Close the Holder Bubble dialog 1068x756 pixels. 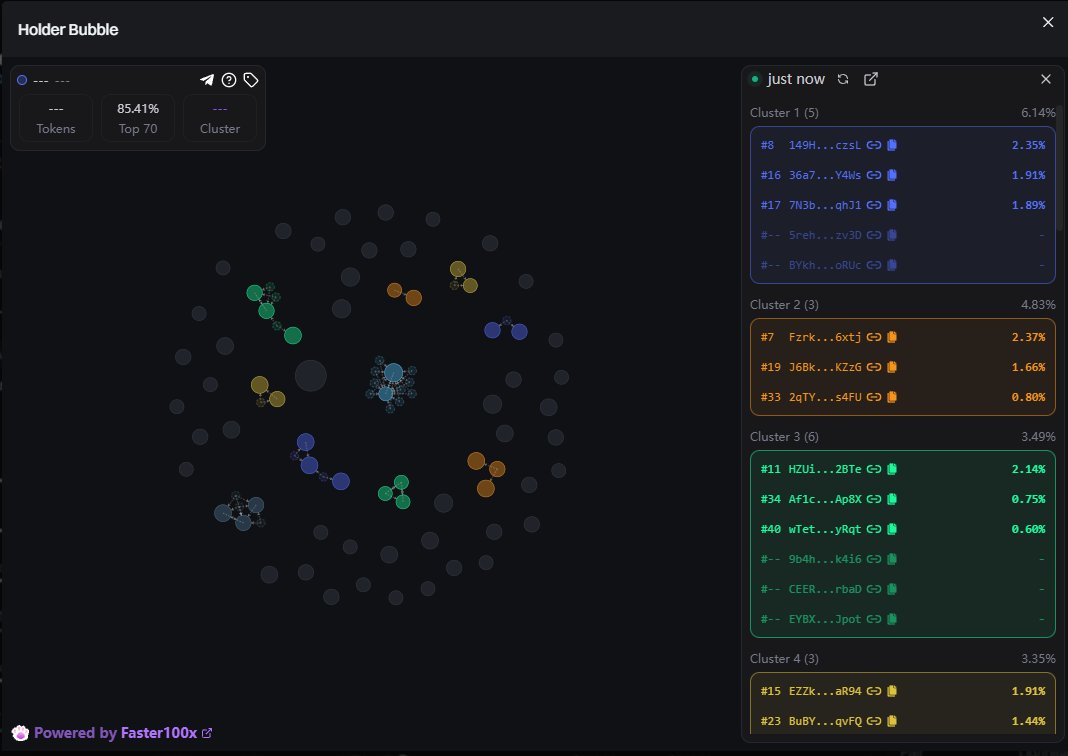click(x=1048, y=22)
